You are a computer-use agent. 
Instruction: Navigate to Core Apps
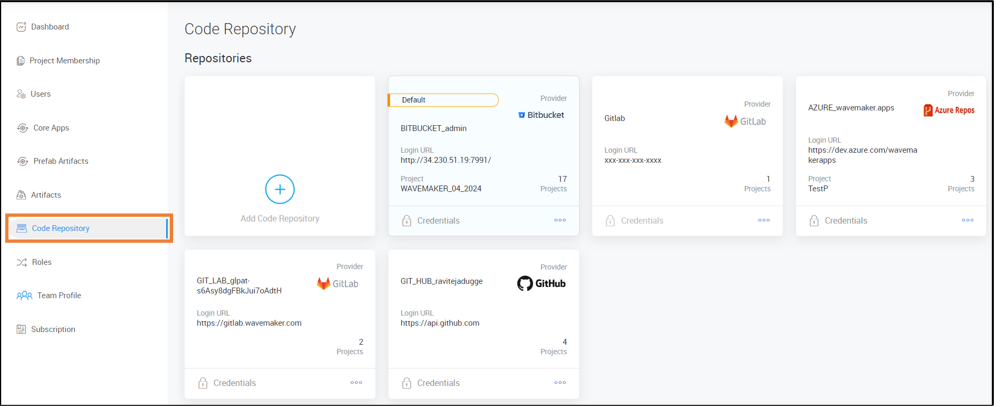(51, 128)
